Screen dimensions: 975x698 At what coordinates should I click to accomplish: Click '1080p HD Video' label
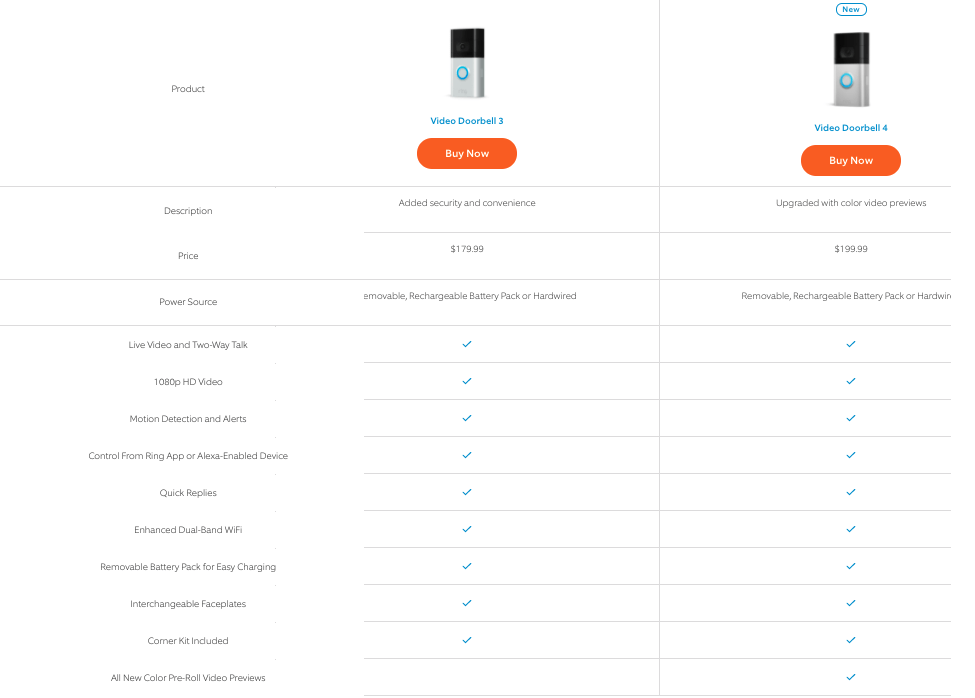pos(188,382)
